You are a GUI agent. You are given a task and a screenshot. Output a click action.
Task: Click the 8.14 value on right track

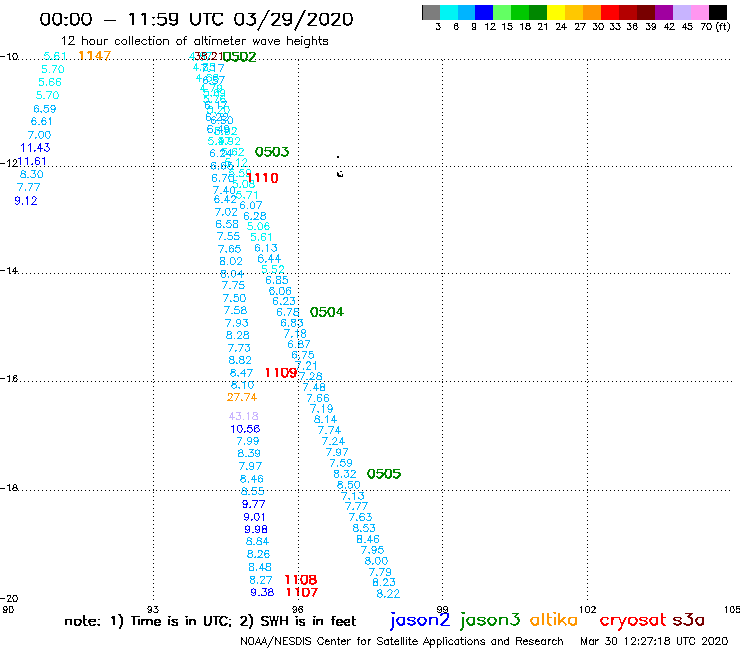(326, 419)
